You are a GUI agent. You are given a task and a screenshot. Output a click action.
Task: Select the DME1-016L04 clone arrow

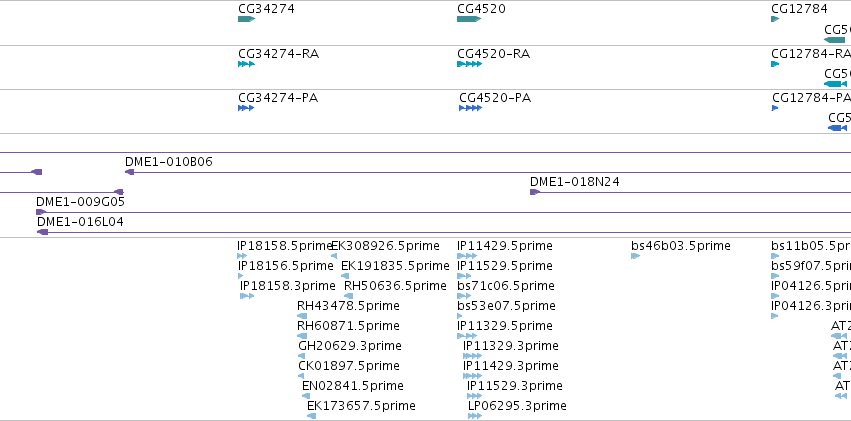[x=42, y=232]
